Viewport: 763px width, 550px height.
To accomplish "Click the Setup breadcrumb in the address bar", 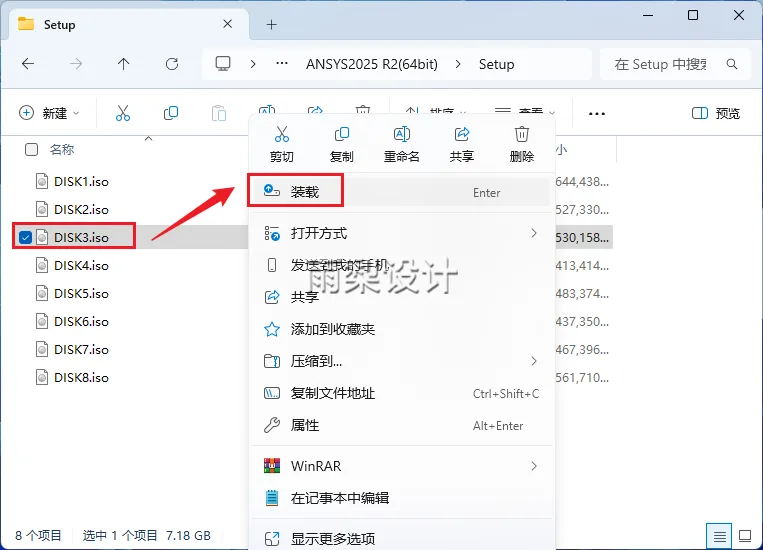I will click(496, 64).
